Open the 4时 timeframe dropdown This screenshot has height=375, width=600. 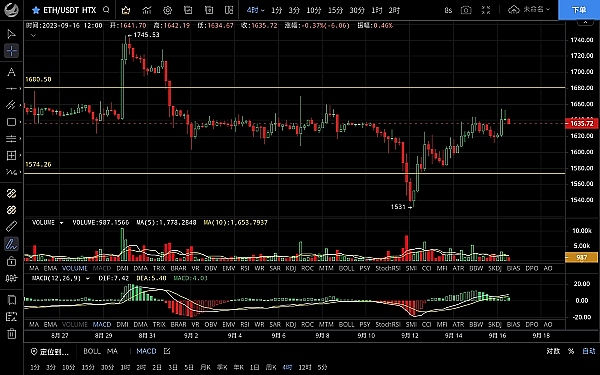click(255, 10)
